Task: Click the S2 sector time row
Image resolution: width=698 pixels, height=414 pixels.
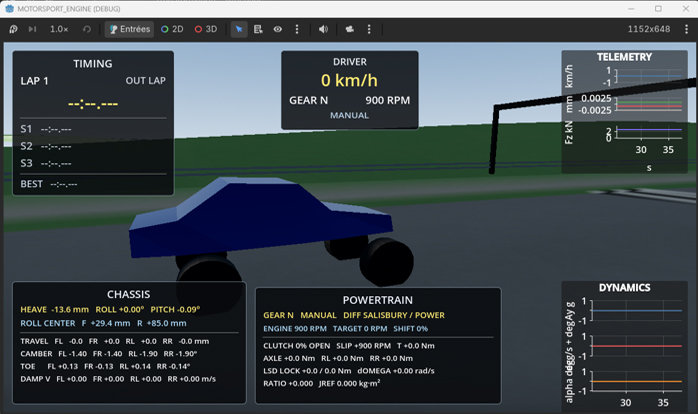Action: tap(46, 146)
